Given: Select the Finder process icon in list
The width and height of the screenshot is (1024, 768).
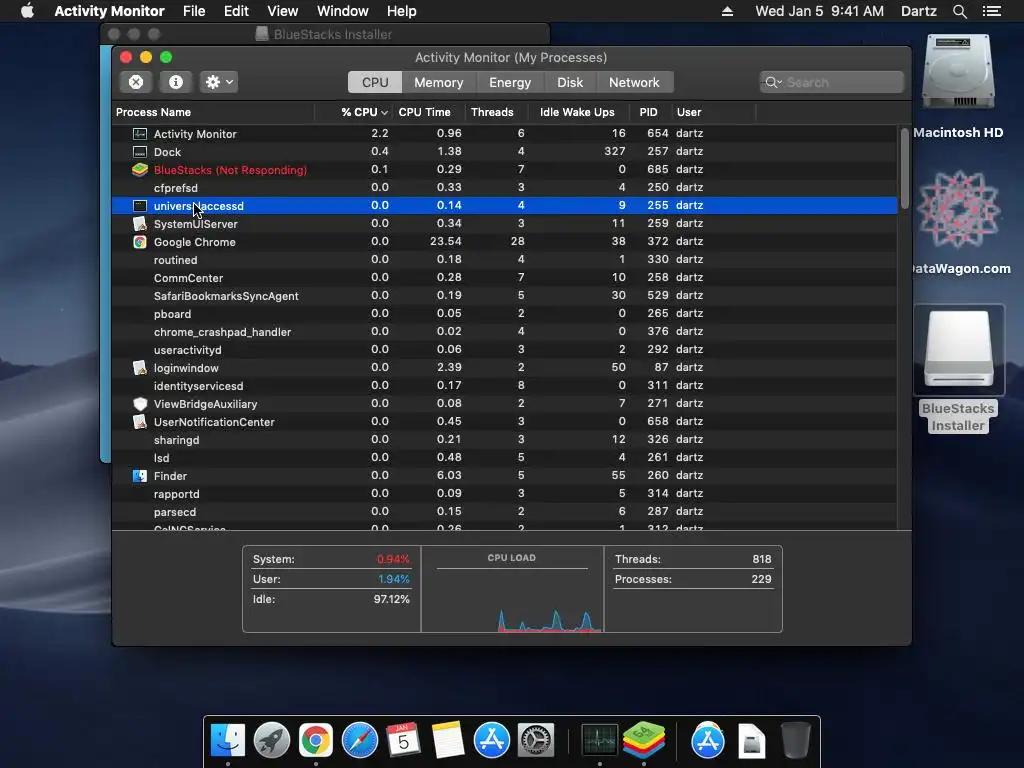Looking at the screenshot, I should pyautogui.click(x=140, y=476).
